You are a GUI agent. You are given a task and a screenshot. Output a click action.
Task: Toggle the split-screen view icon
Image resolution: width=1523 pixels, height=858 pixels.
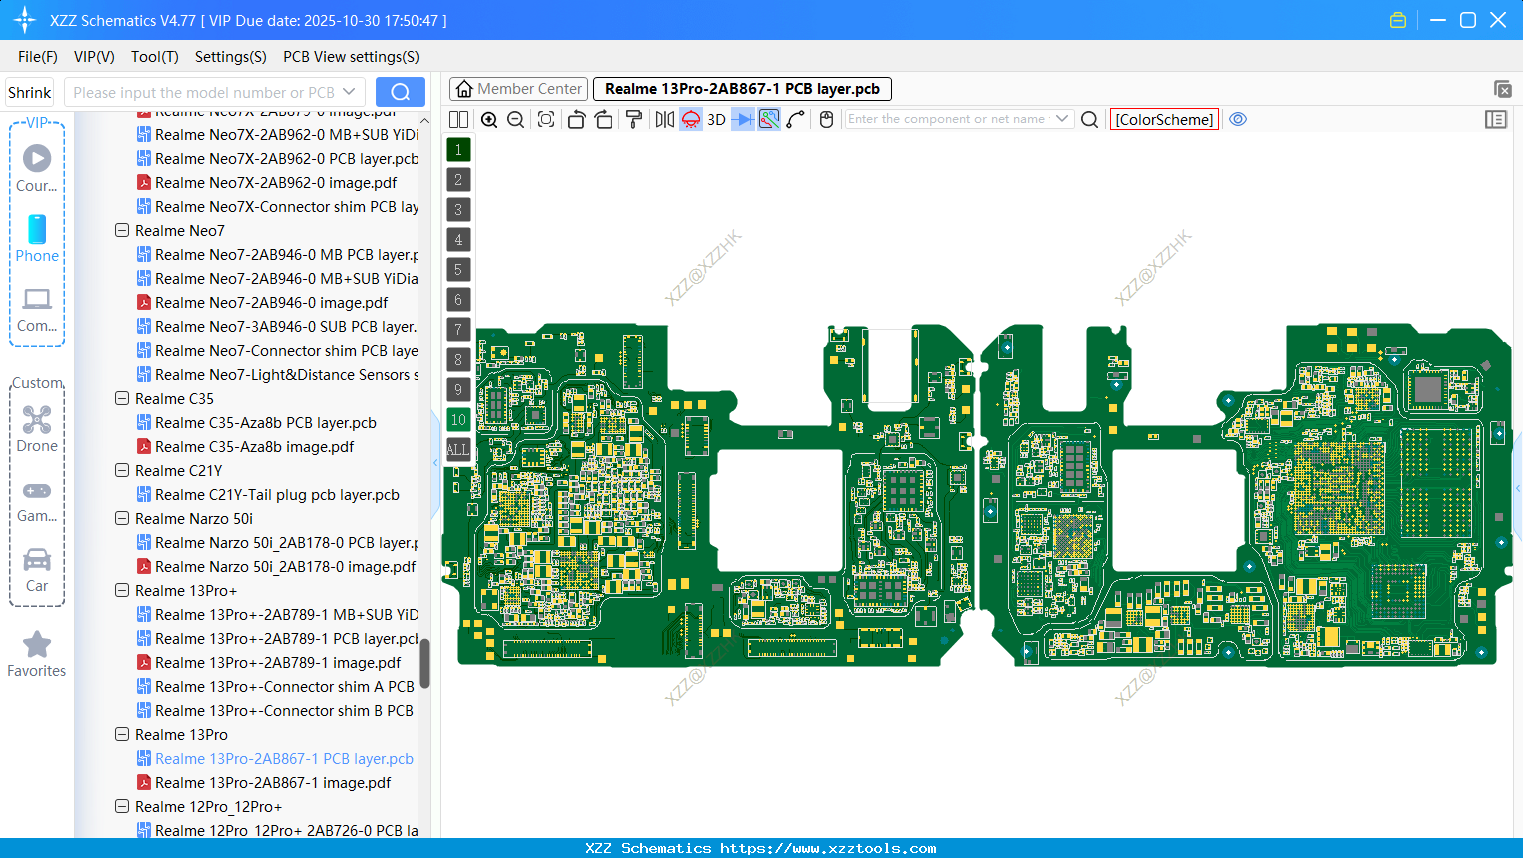[x=458, y=119]
